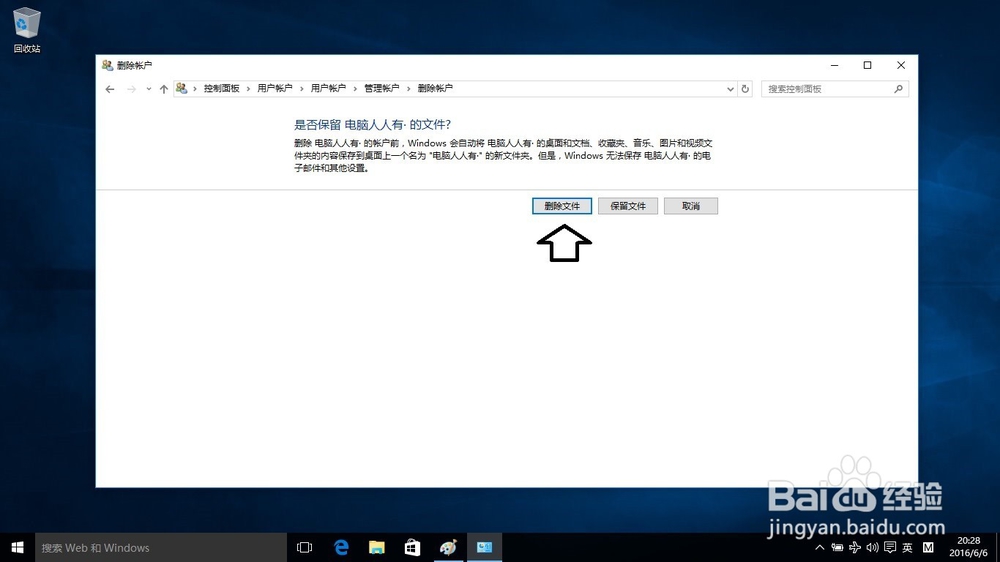This screenshot has height=562, width=1000.
Task: Launch Microsoft Edge from taskbar
Action: click(341, 547)
